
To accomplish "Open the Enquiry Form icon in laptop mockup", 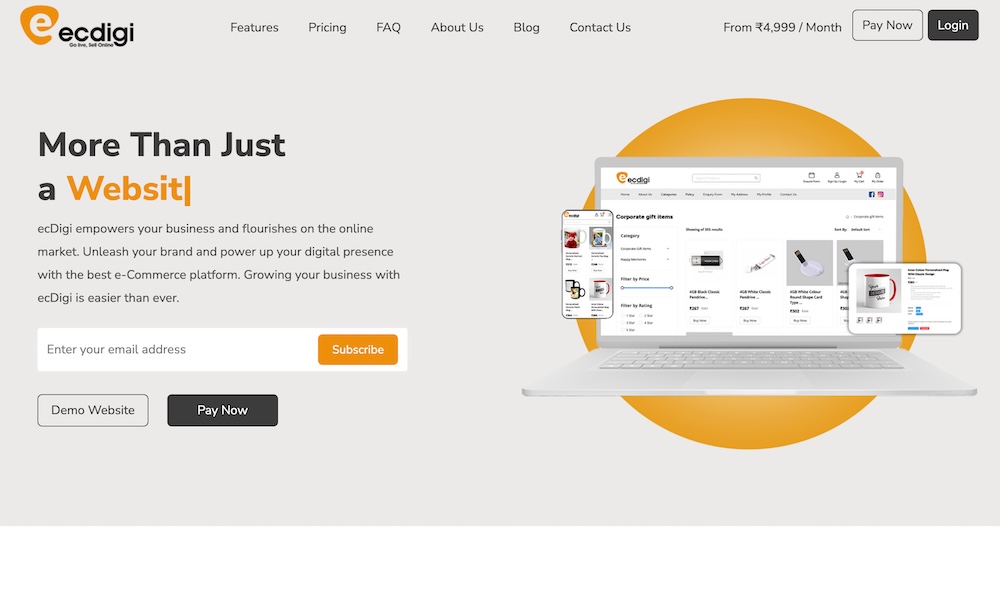I will pos(812,175).
